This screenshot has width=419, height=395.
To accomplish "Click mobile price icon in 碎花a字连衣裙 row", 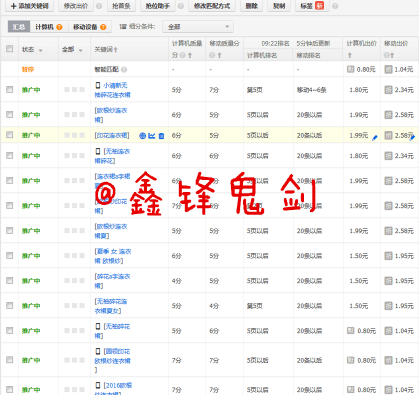I will coord(388,281).
